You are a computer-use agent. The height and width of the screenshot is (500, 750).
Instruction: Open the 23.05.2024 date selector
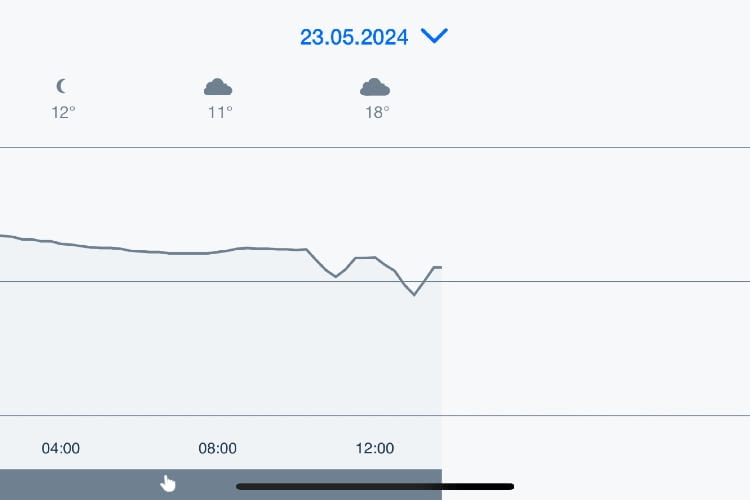click(354, 37)
